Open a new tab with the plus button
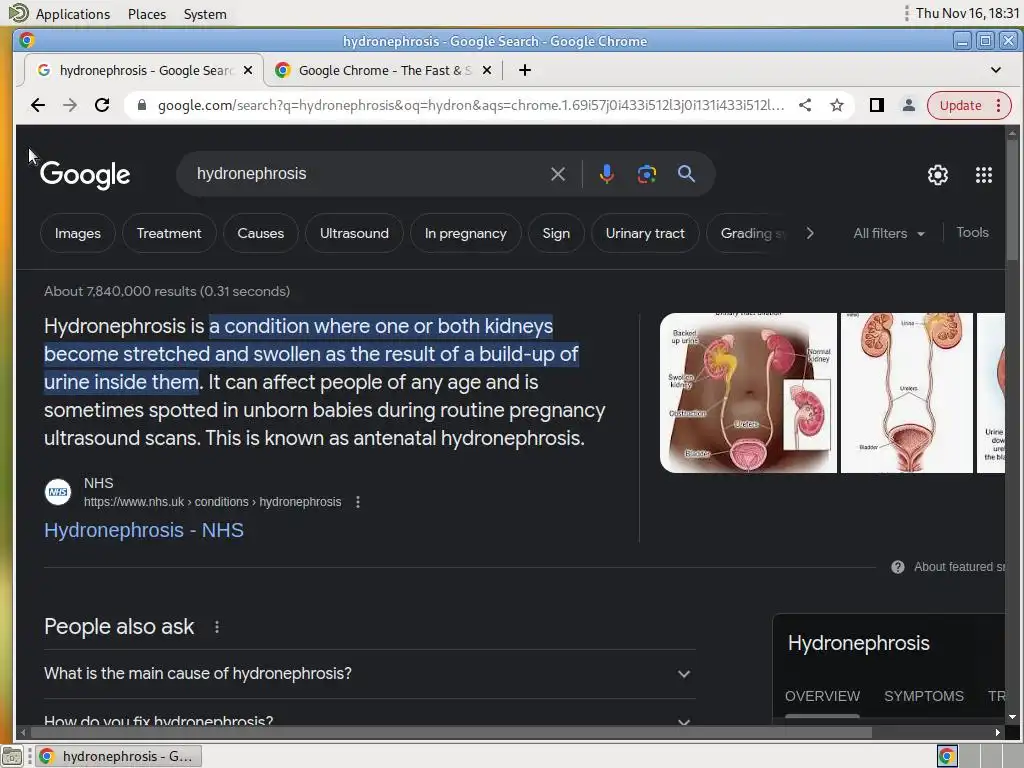This screenshot has height=768, width=1024. [524, 70]
